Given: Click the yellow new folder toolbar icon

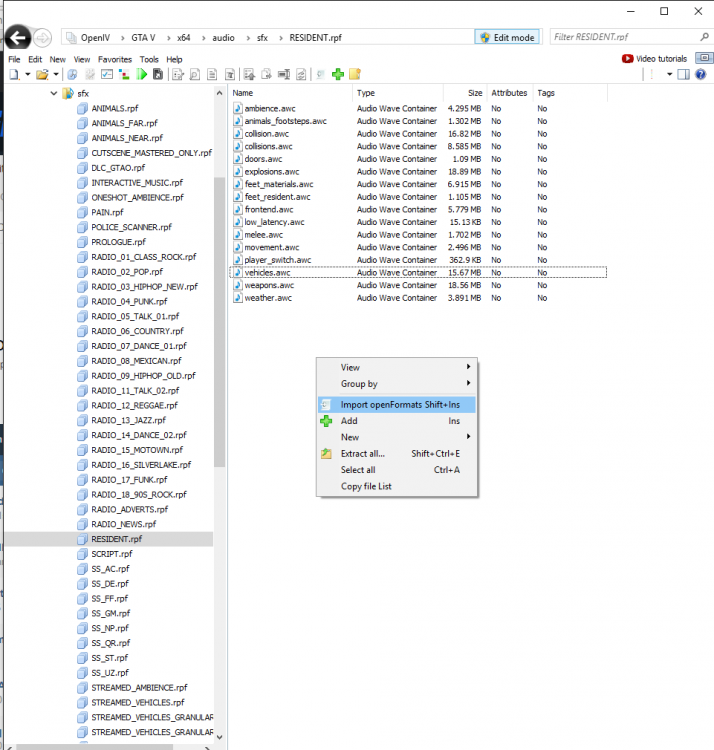Looking at the screenshot, I should 355,74.
